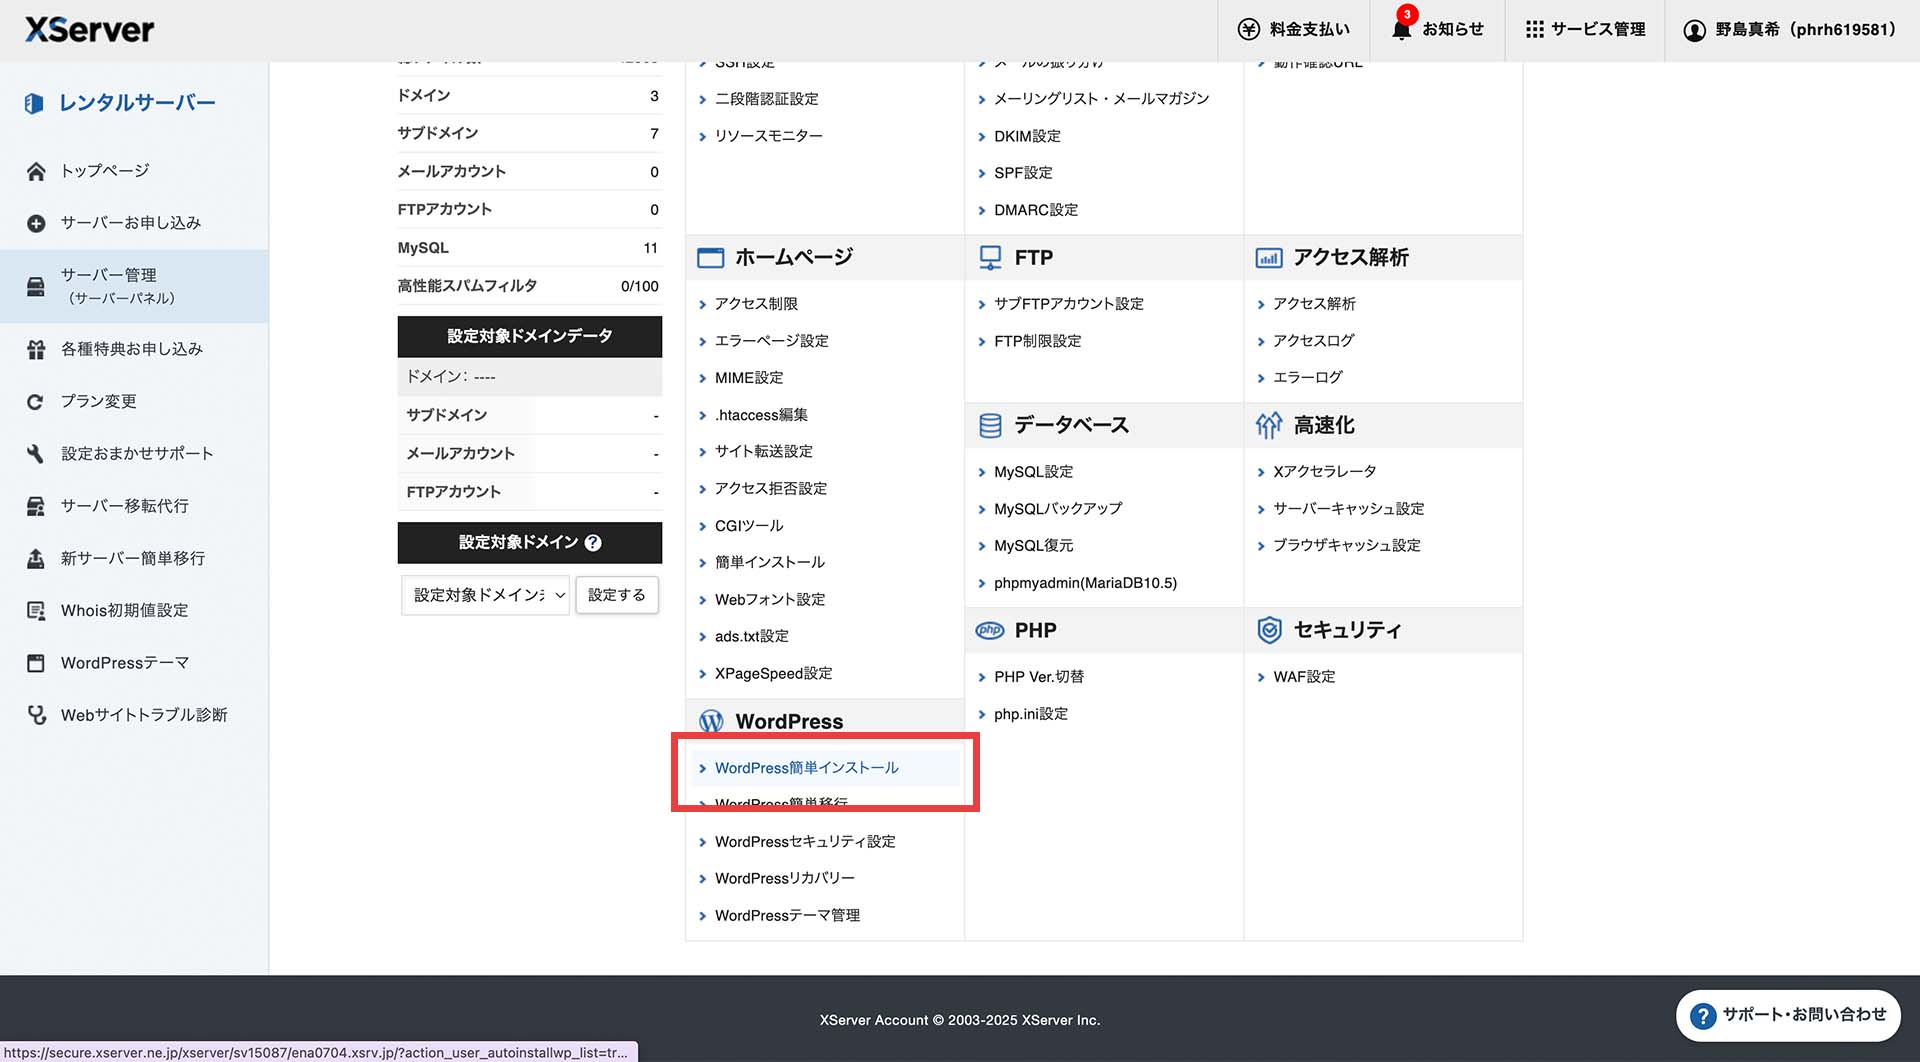This screenshot has width=1920, height=1062.
Task: Click the PHP logo icon
Action: (x=990, y=630)
